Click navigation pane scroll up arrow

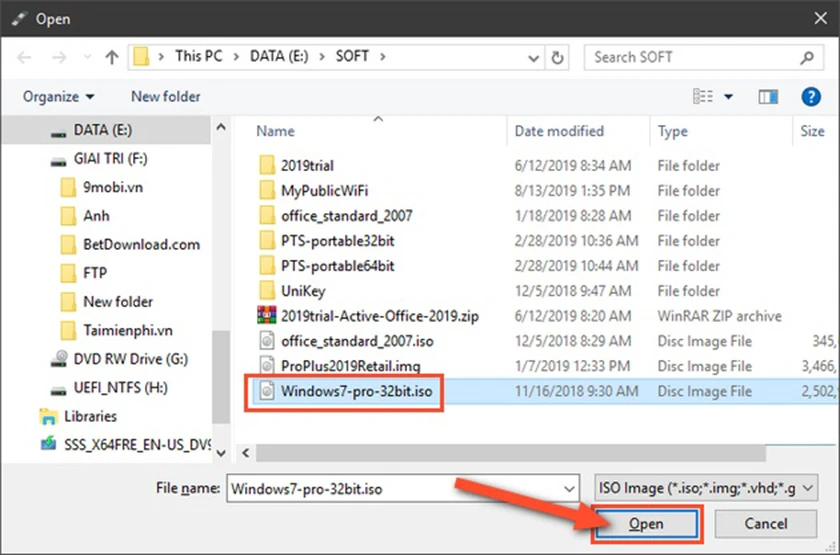coord(221,128)
